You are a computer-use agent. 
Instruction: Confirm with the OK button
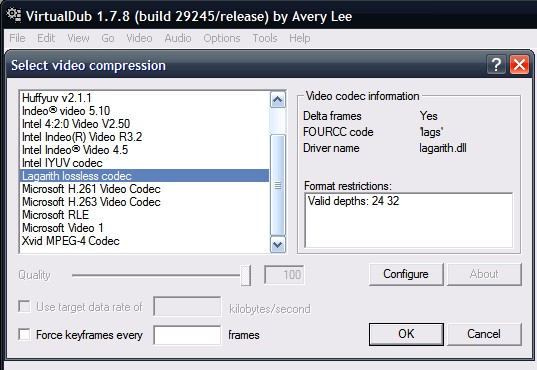tap(406, 334)
